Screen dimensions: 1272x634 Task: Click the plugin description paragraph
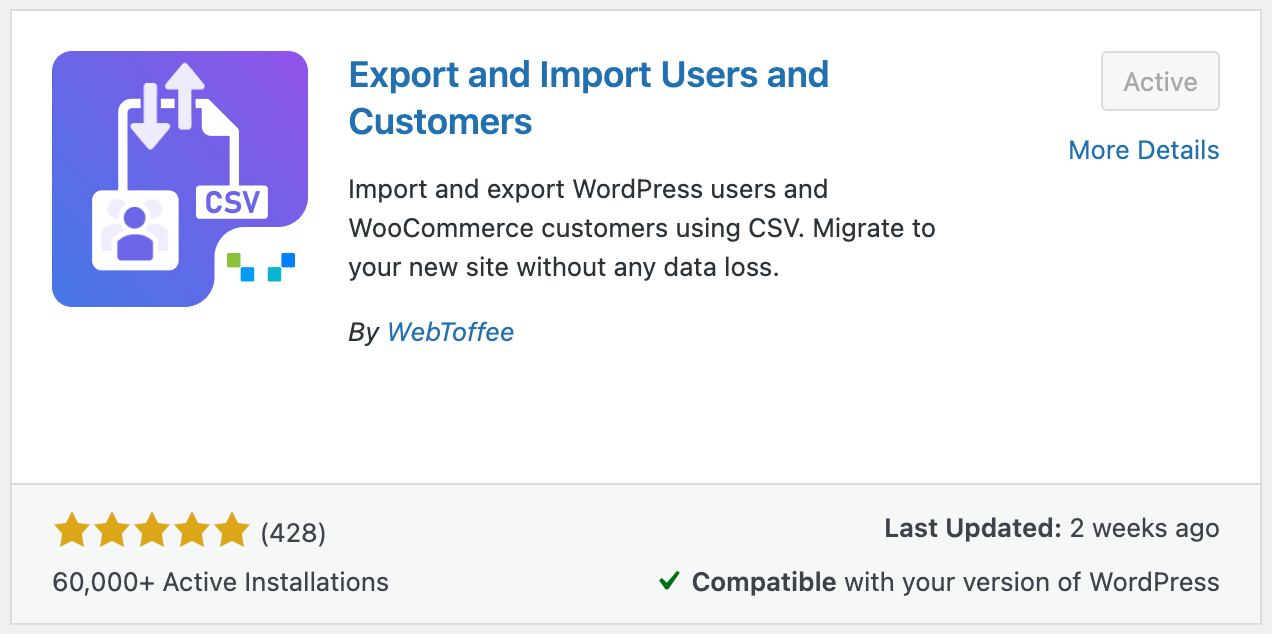coord(642,228)
